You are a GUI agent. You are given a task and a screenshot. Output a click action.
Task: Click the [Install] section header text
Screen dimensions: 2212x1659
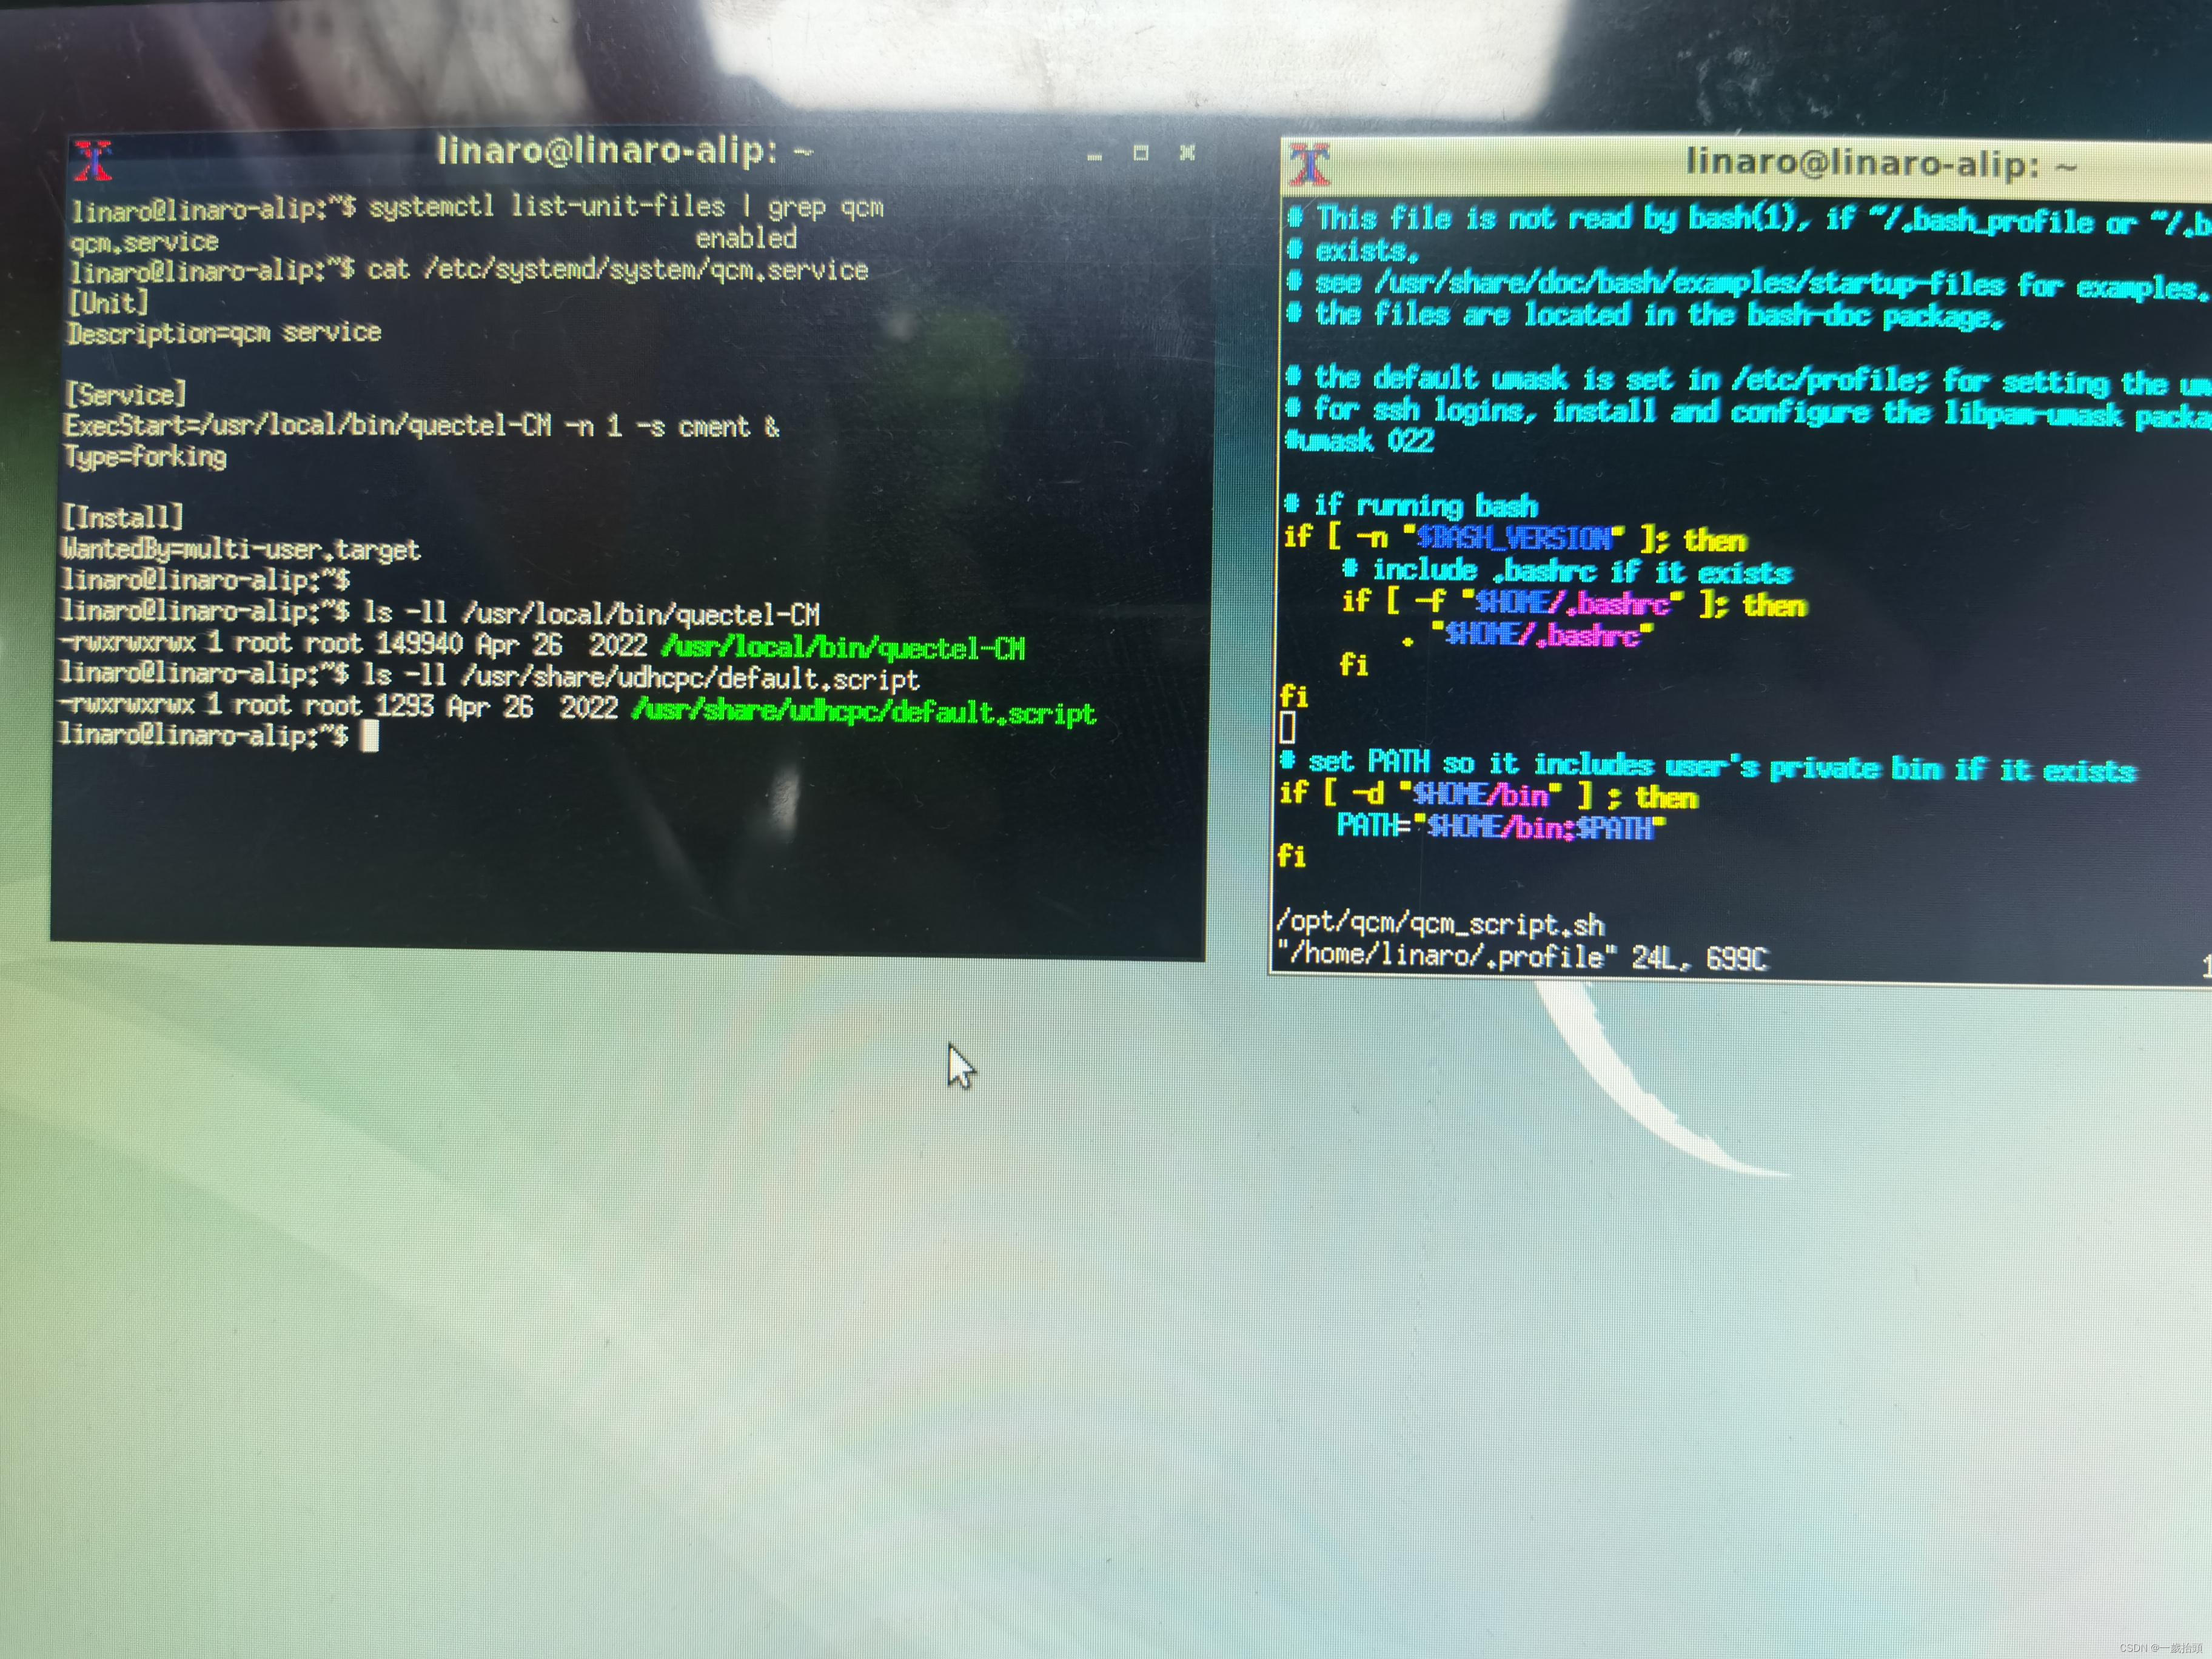point(122,518)
